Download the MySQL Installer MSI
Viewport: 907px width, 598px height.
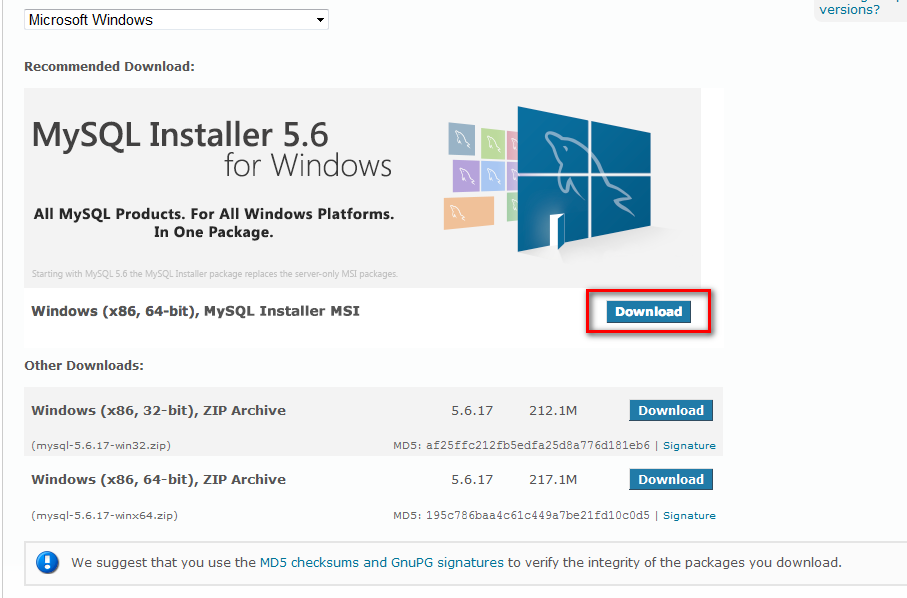(x=648, y=312)
